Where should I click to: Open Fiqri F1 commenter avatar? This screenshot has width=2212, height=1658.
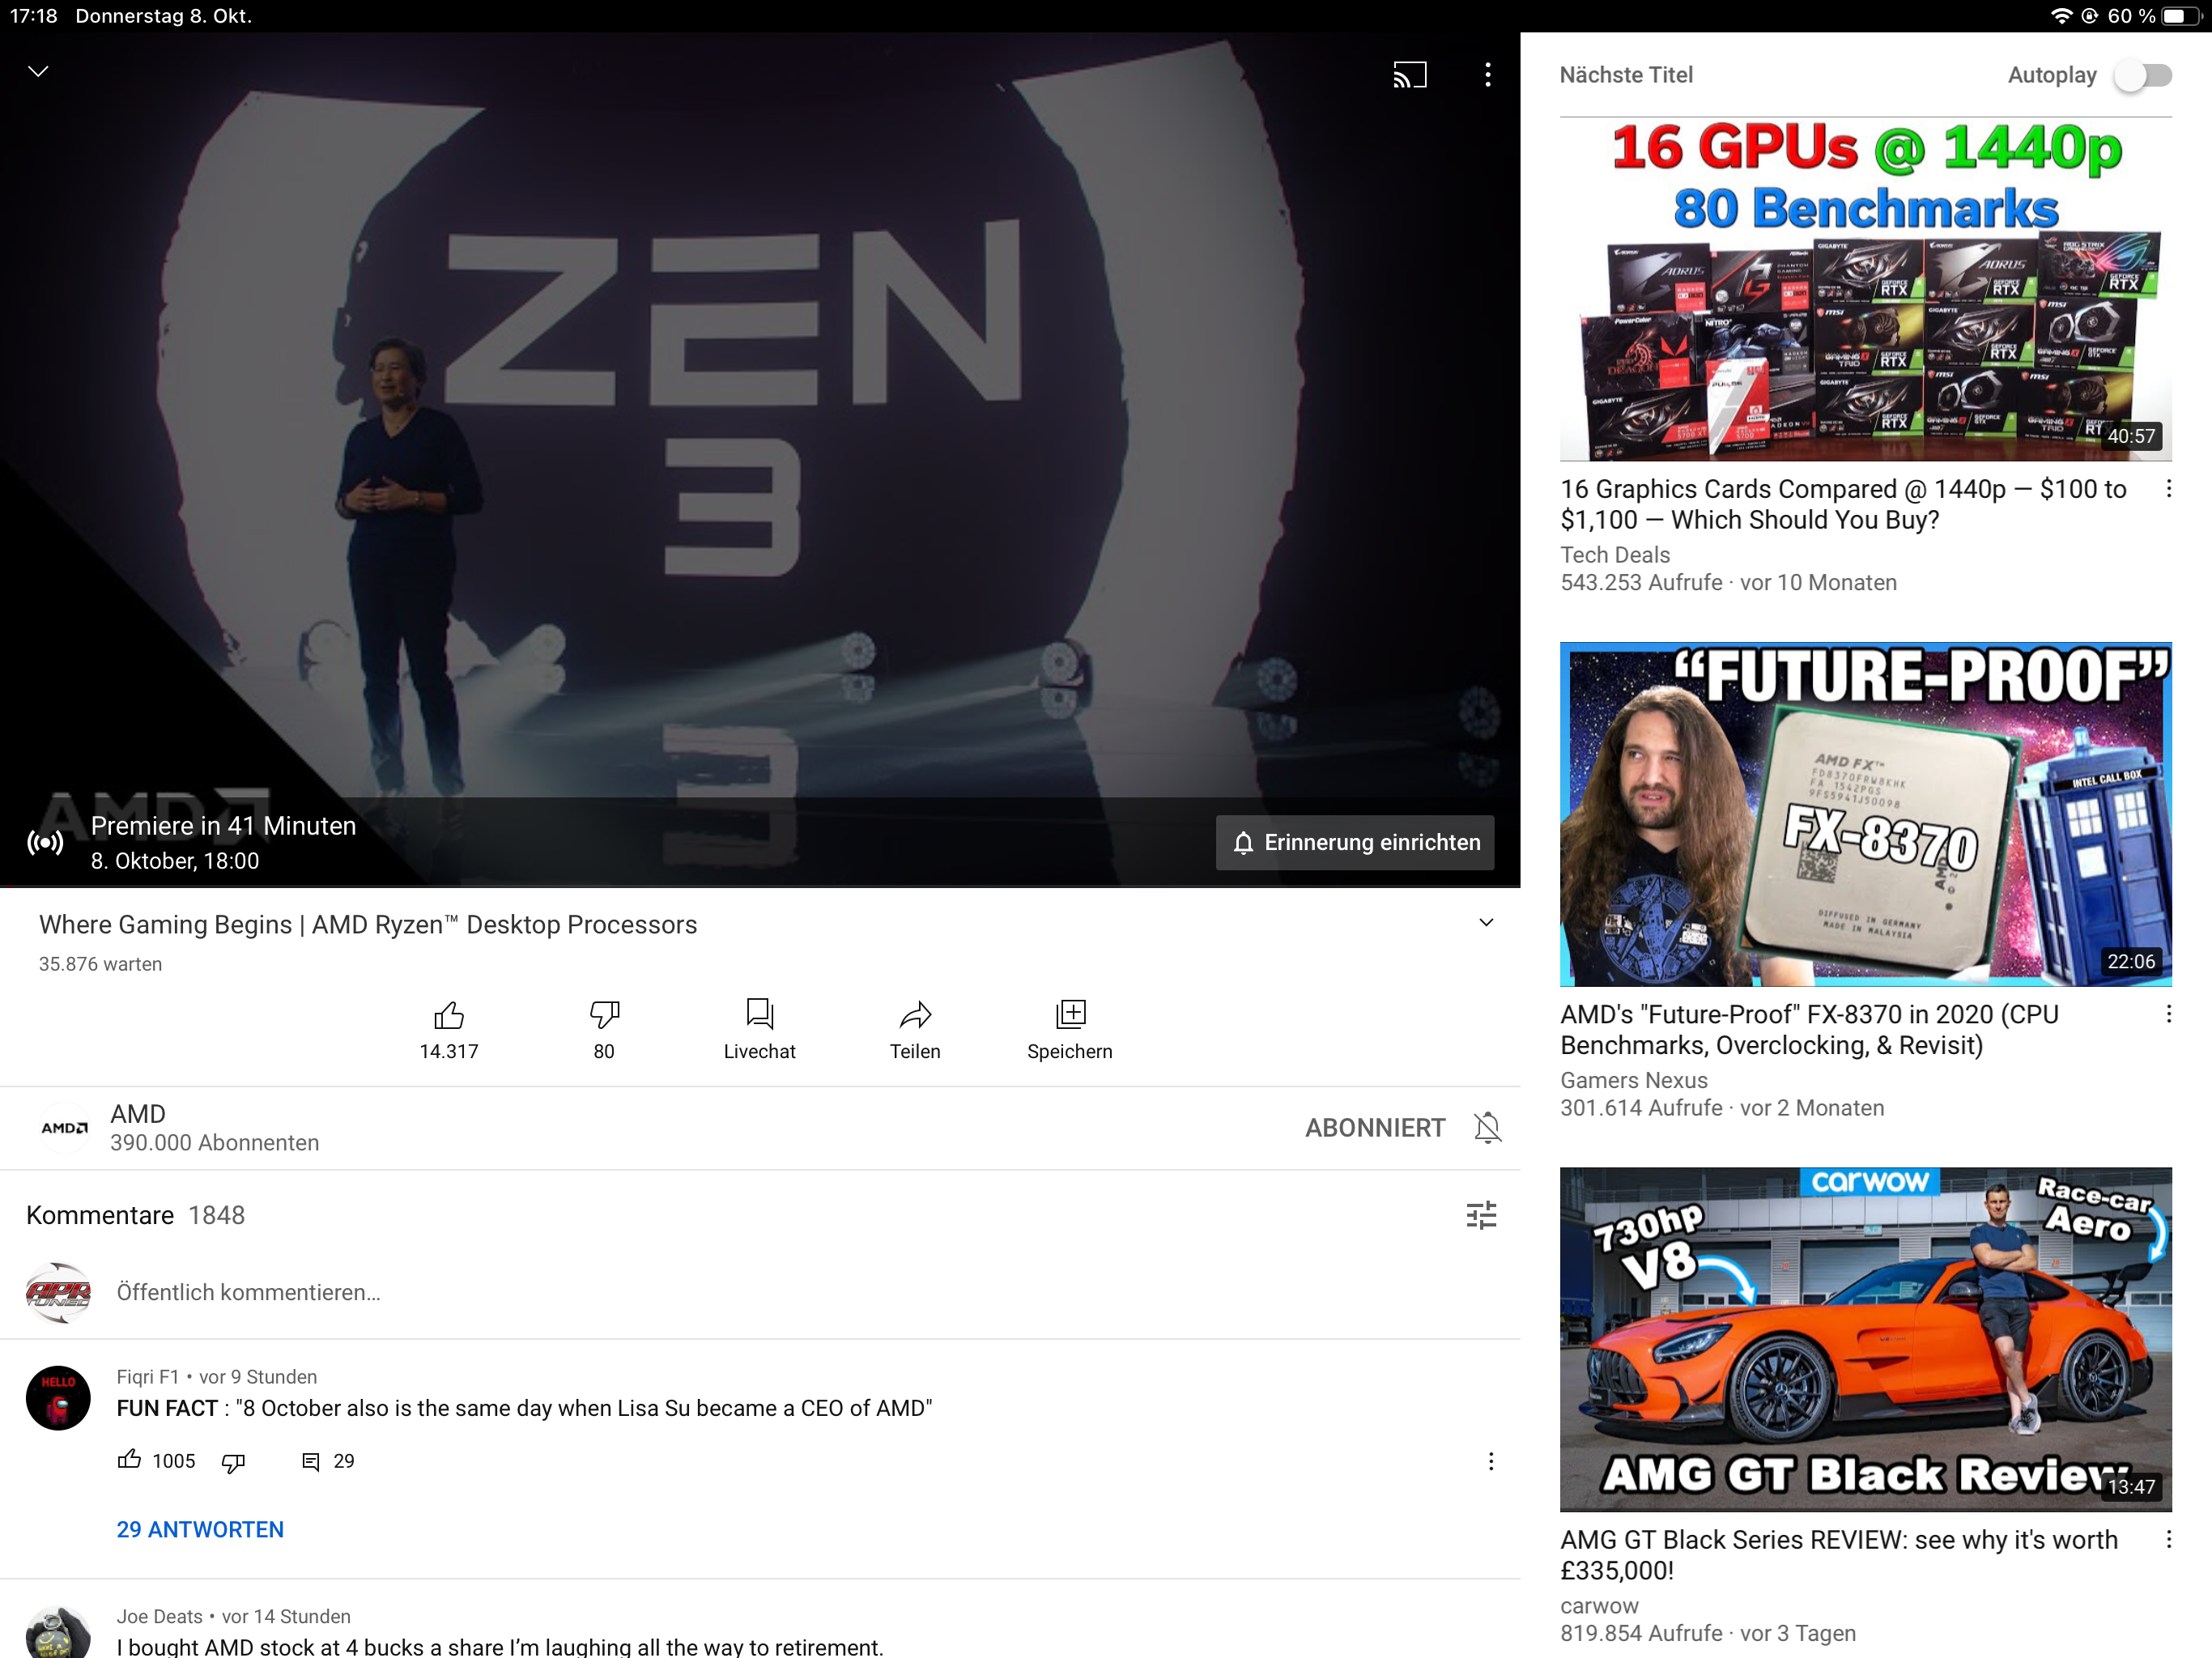click(x=58, y=1398)
